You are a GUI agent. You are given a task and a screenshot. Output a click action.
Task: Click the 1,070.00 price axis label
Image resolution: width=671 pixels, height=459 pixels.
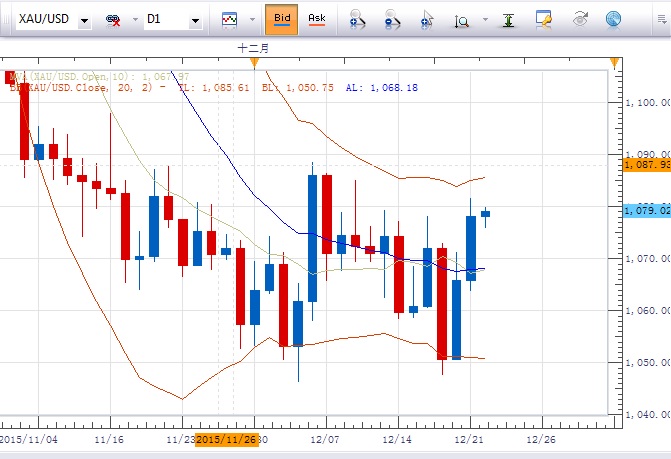pos(648,258)
